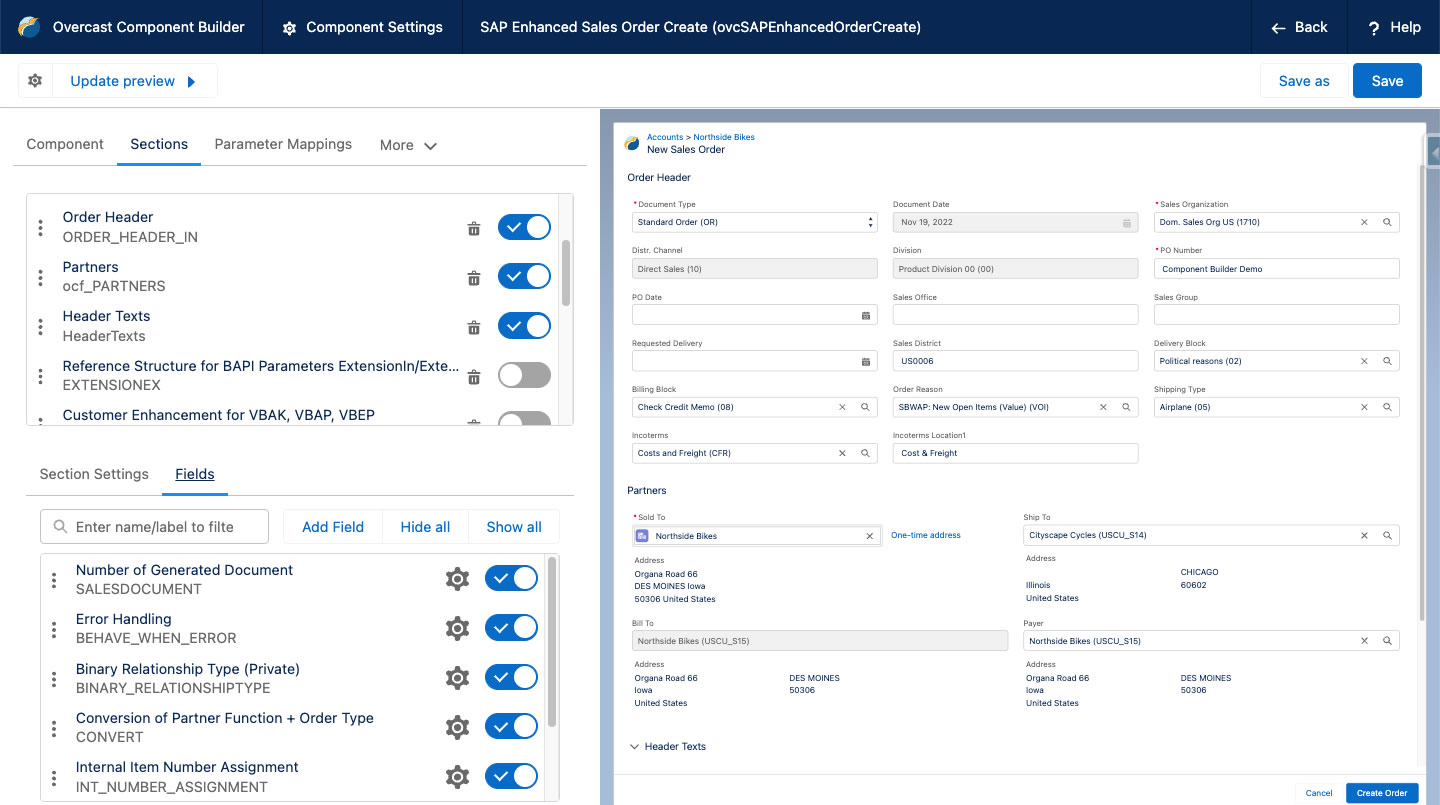This screenshot has height=805, width=1440.
Task: Clear the Billing Block value
Action: click(x=842, y=407)
